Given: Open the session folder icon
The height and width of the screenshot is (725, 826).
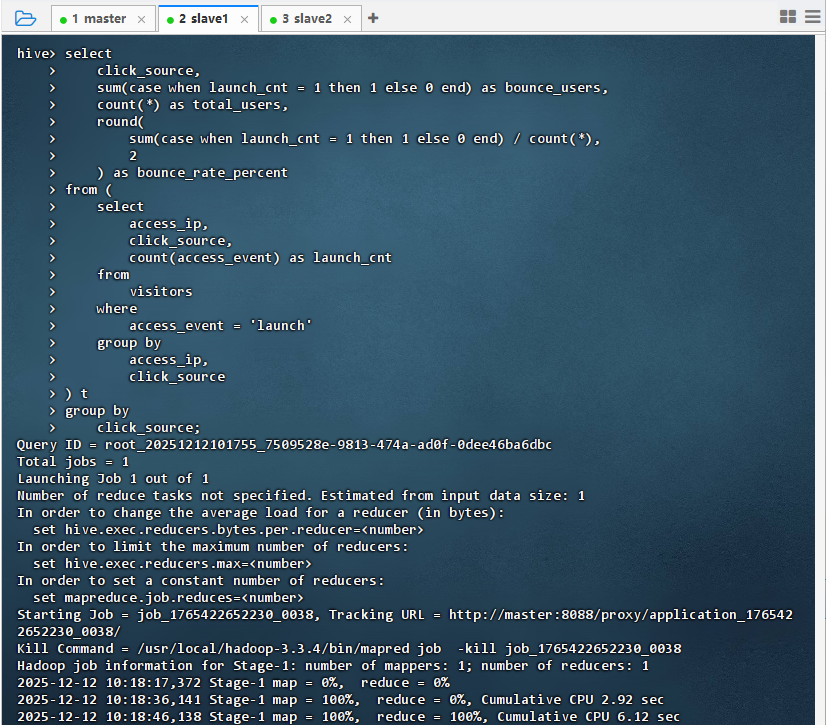Looking at the screenshot, I should pos(25,19).
